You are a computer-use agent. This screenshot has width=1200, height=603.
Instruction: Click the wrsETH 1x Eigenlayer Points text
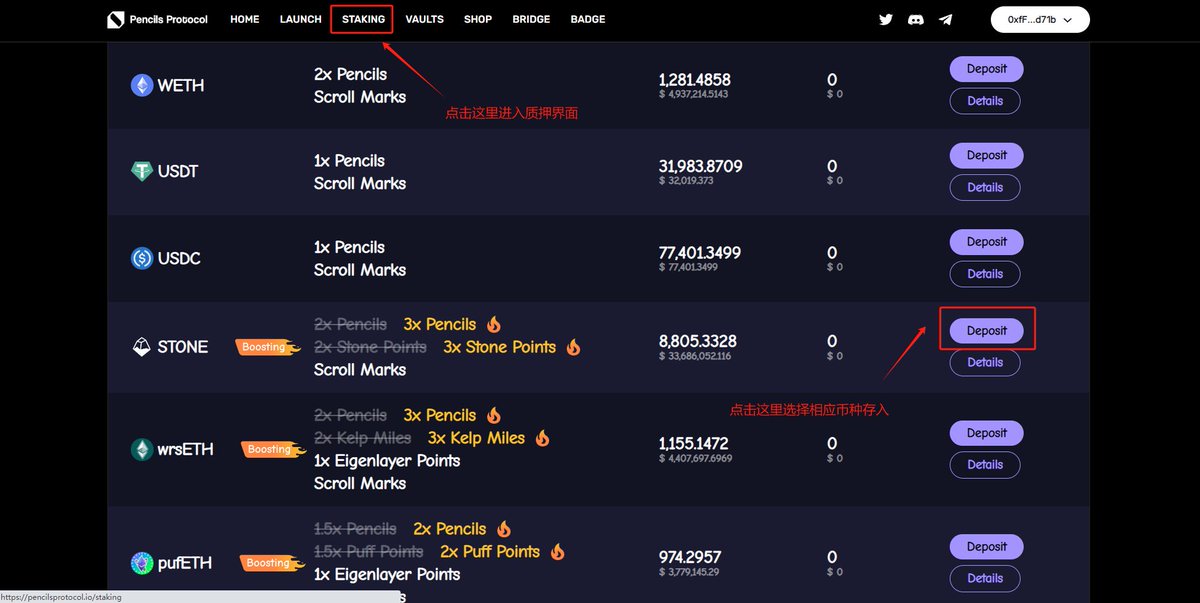point(387,461)
